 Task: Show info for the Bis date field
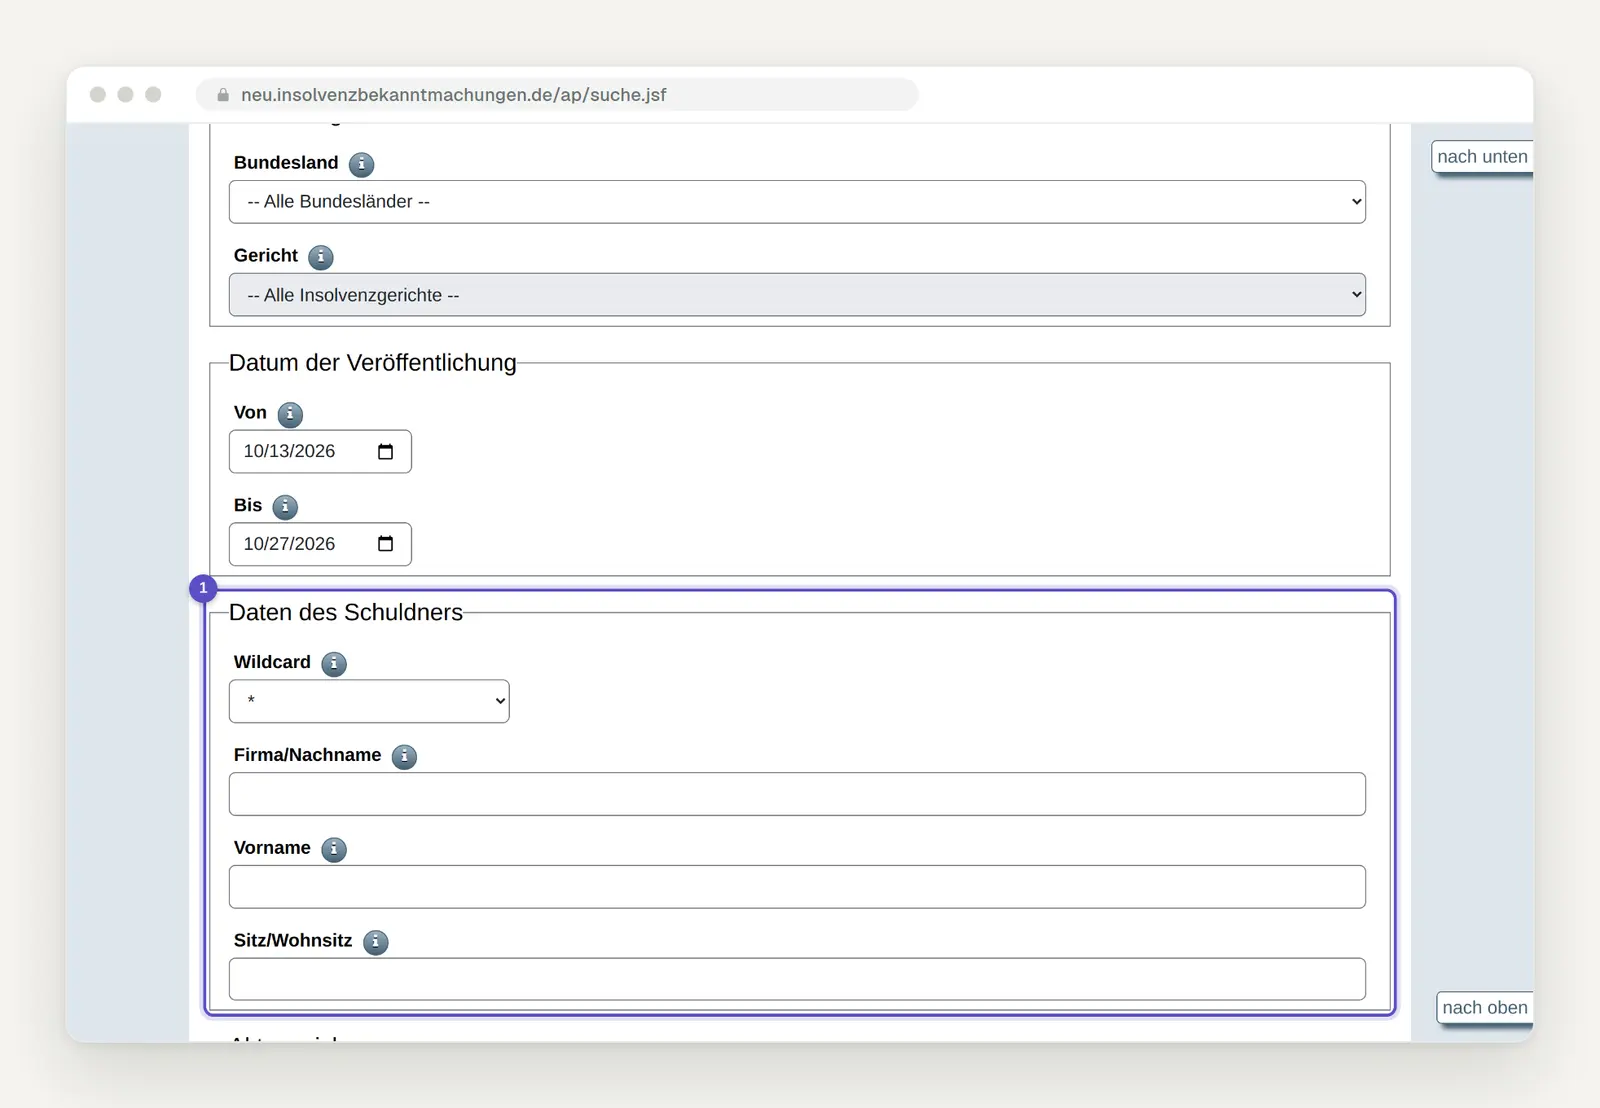285,507
